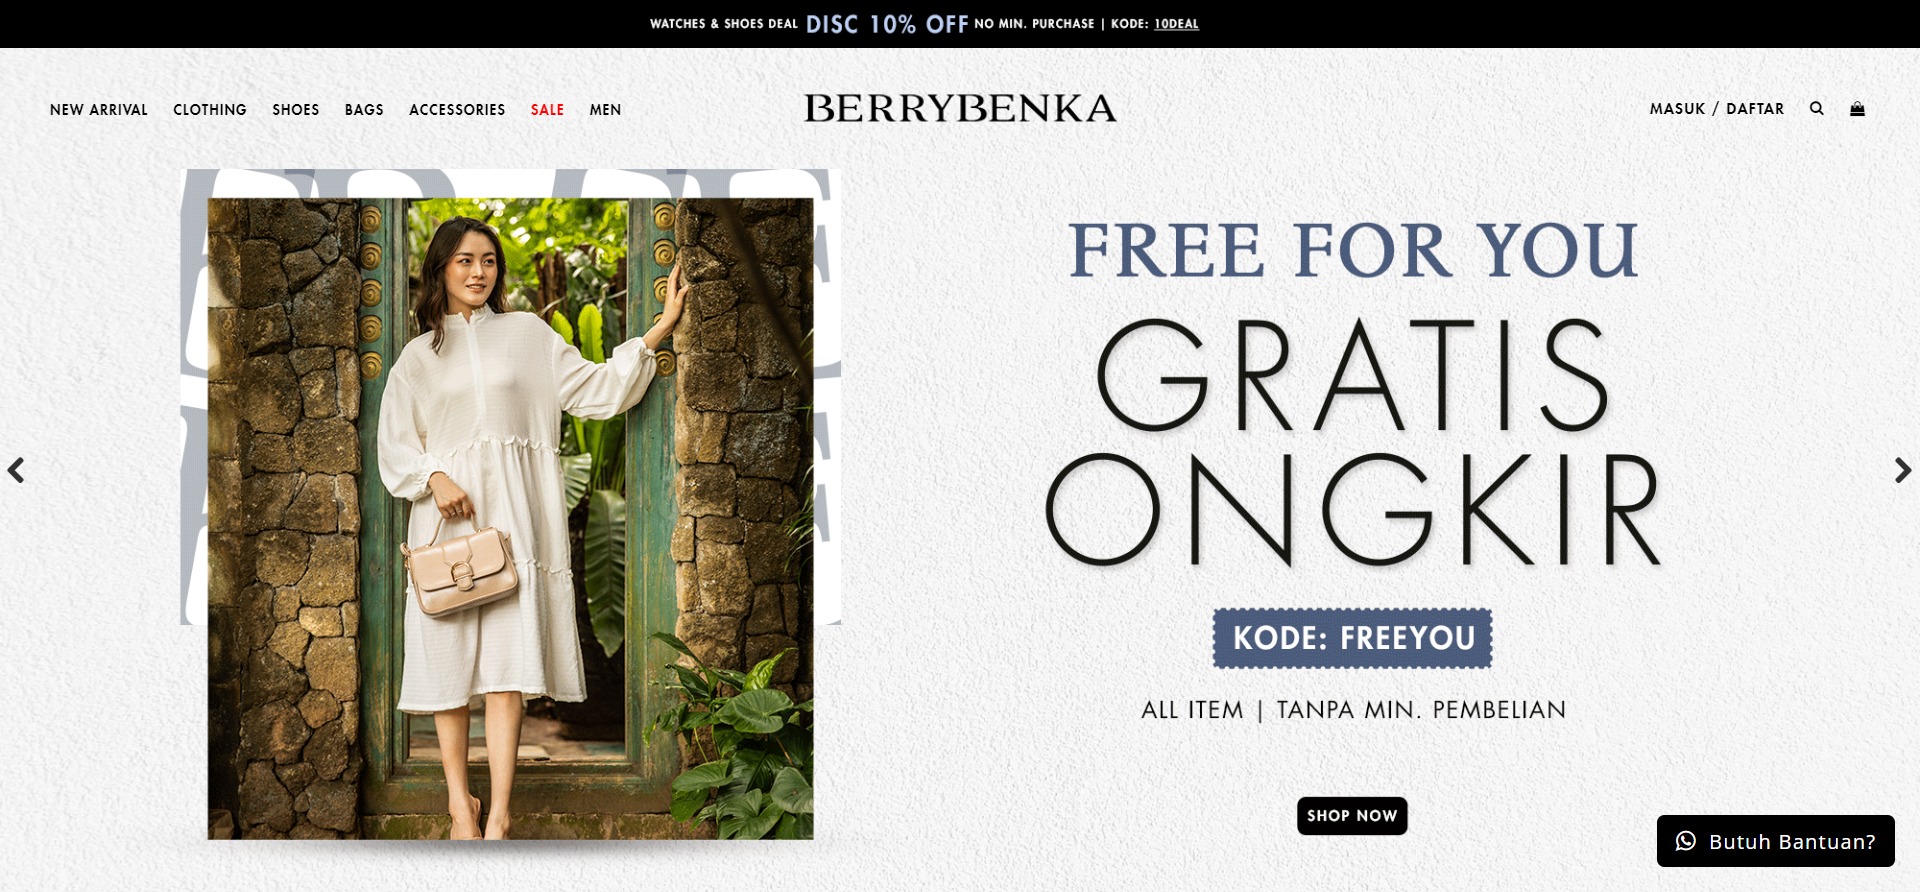Open the Butuh Bantuan? chat button
The image size is (1920, 892).
coord(1775,841)
